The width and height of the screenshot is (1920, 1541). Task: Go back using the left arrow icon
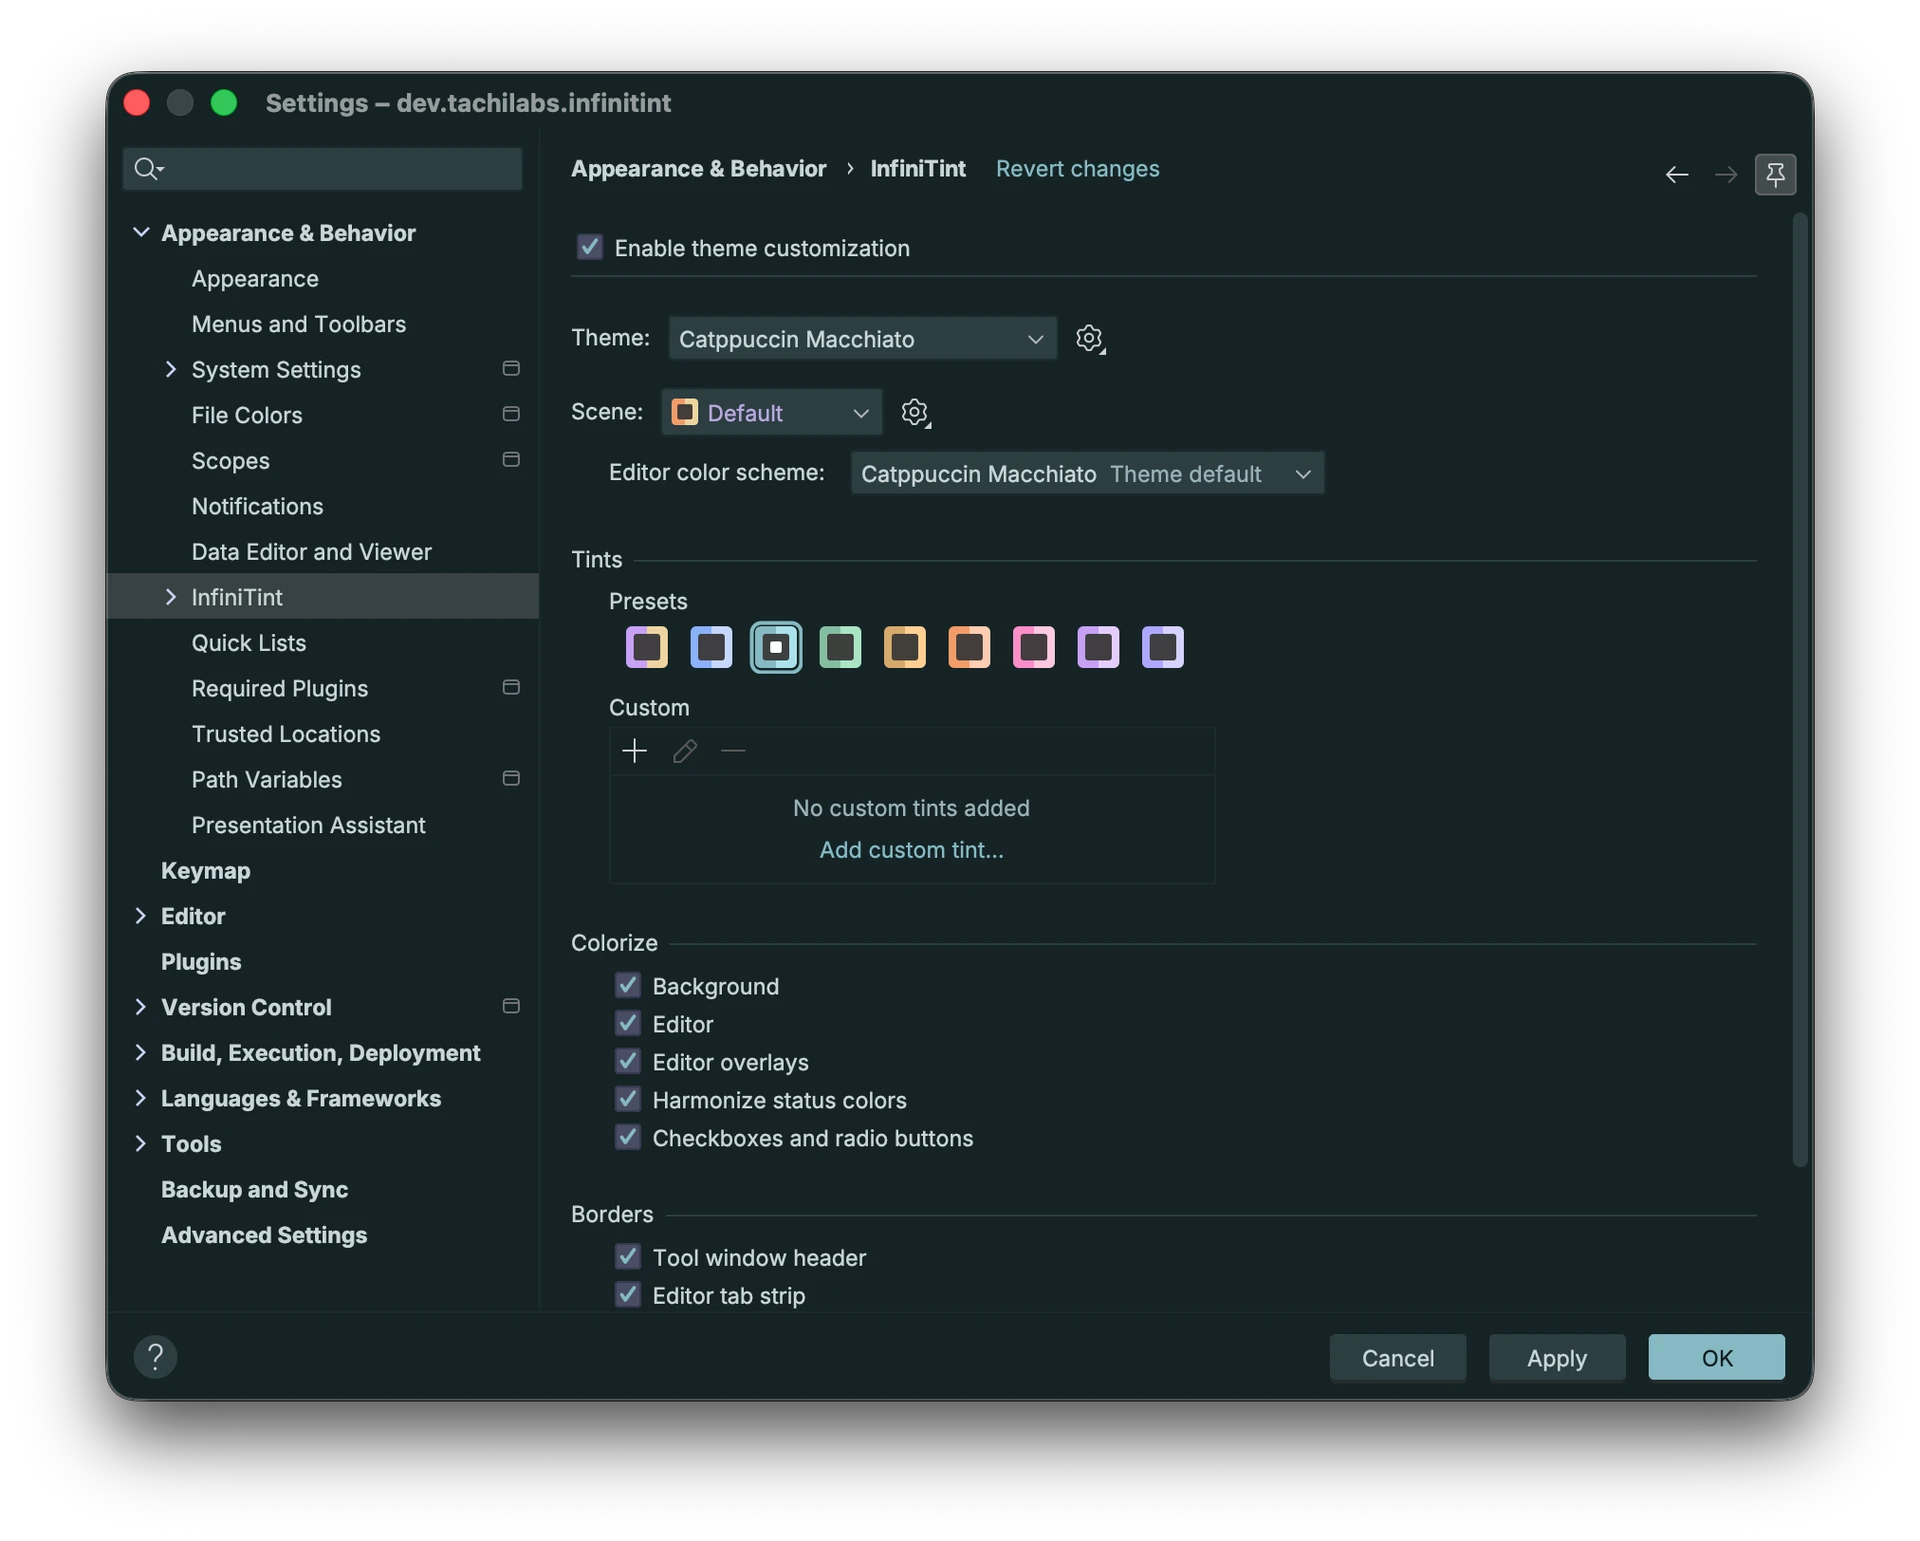click(1677, 175)
